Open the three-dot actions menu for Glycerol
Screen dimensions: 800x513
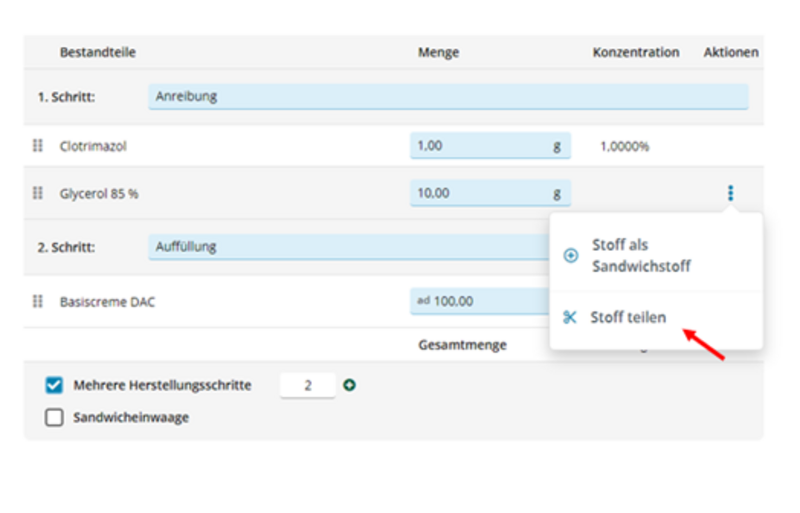click(x=731, y=193)
